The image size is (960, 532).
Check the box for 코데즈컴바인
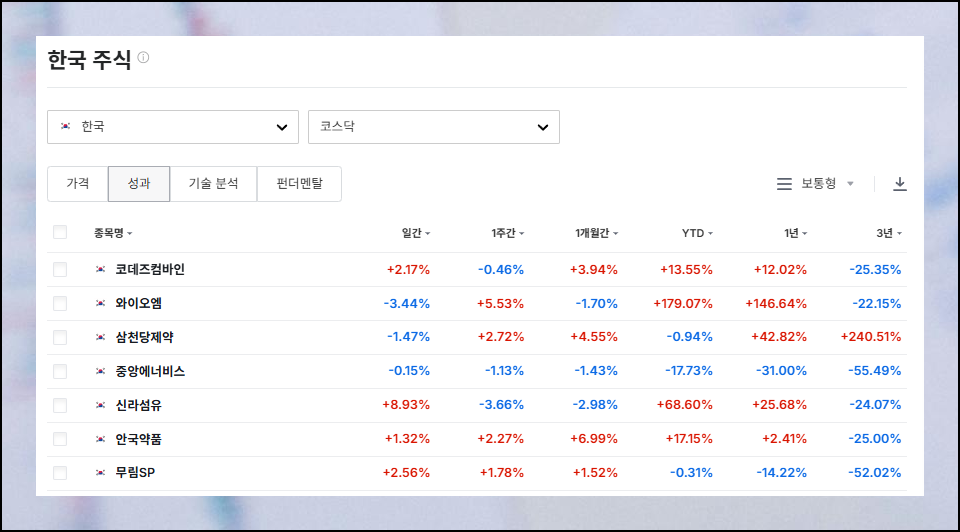(60, 269)
